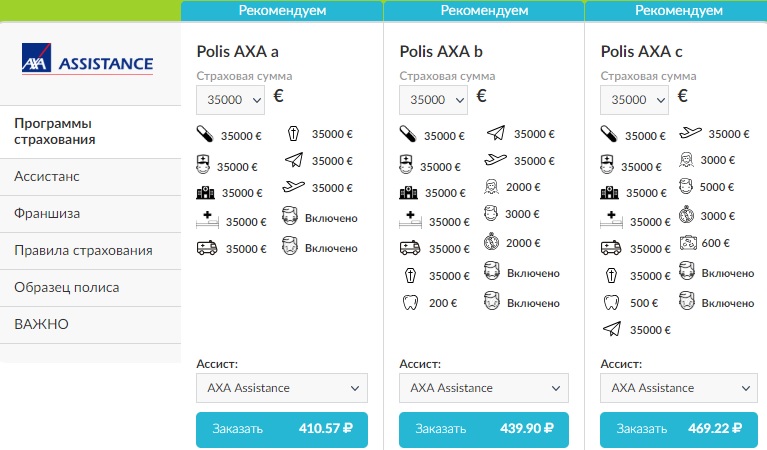Expand the AXA Assistance dropdown in Polis AXA a

pyautogui.click(x=282, y=388)
